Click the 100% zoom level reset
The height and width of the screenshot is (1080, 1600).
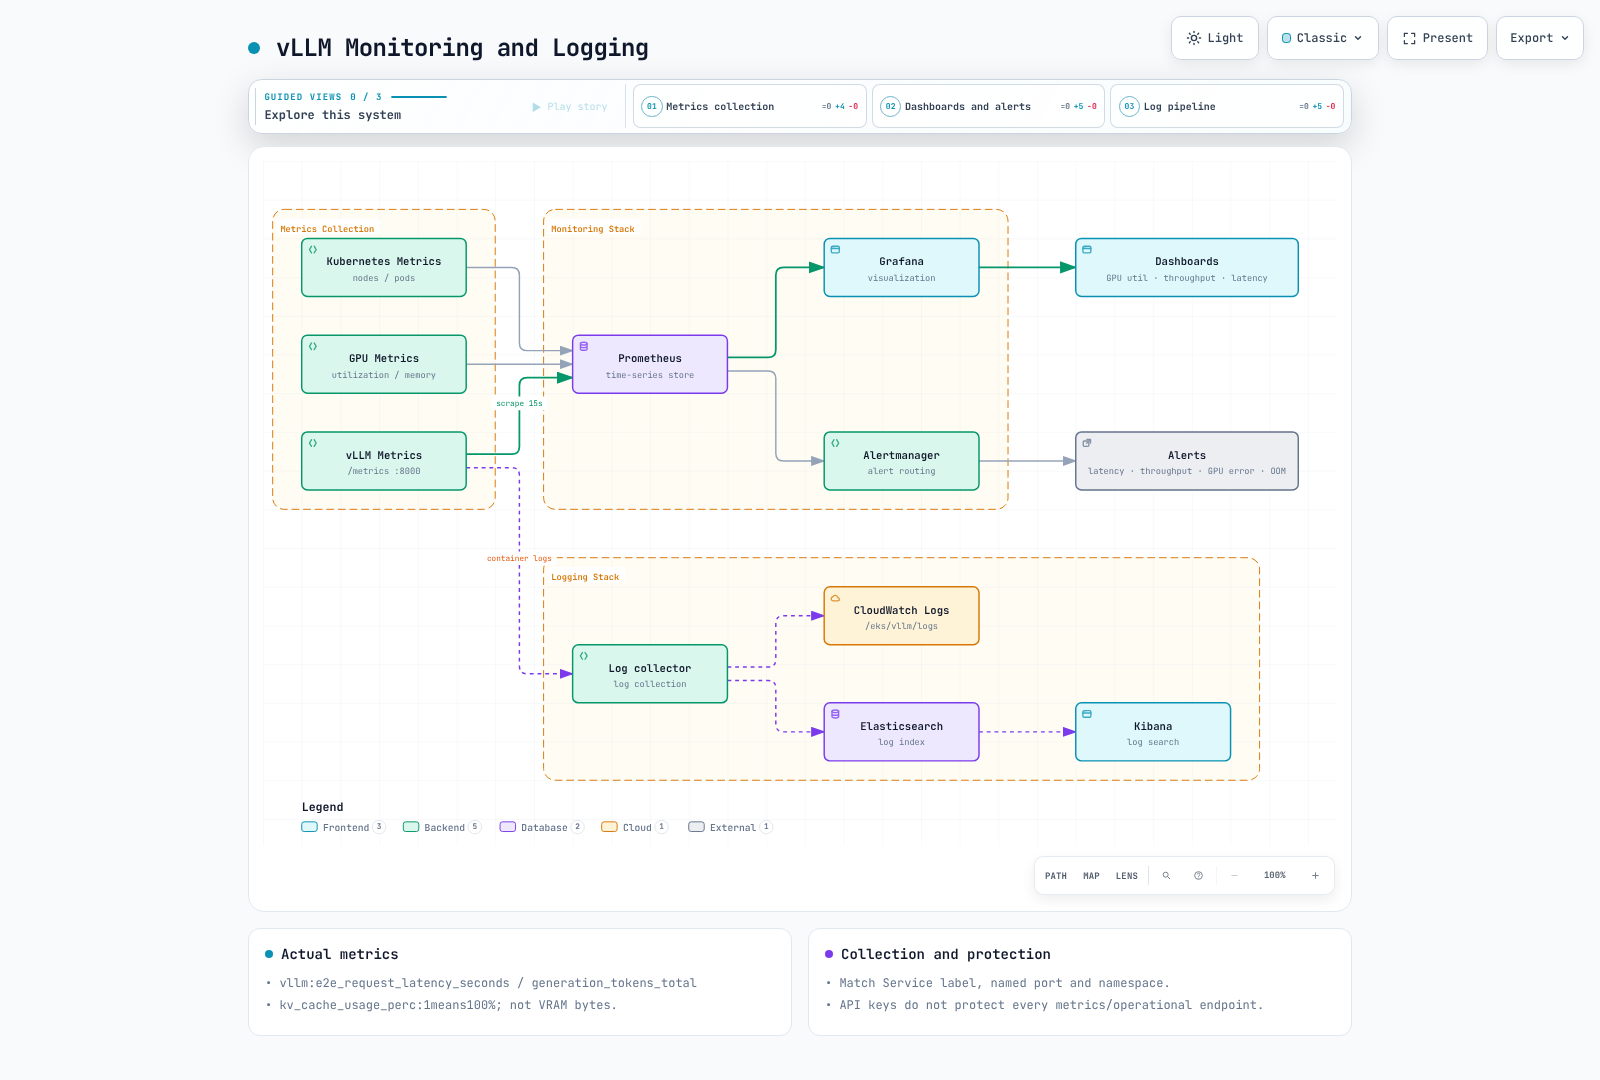click(x=1275, y=876)
